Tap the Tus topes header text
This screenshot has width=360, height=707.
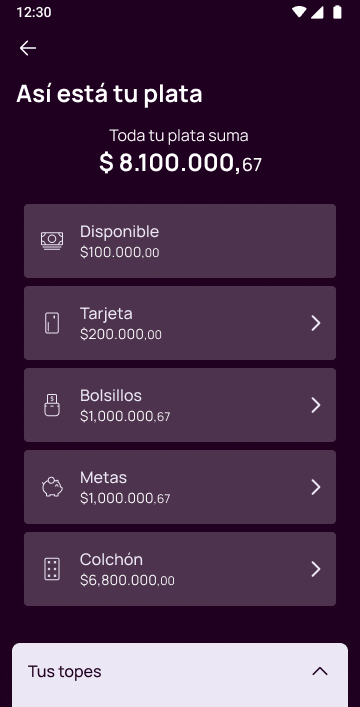click(65, 672)
